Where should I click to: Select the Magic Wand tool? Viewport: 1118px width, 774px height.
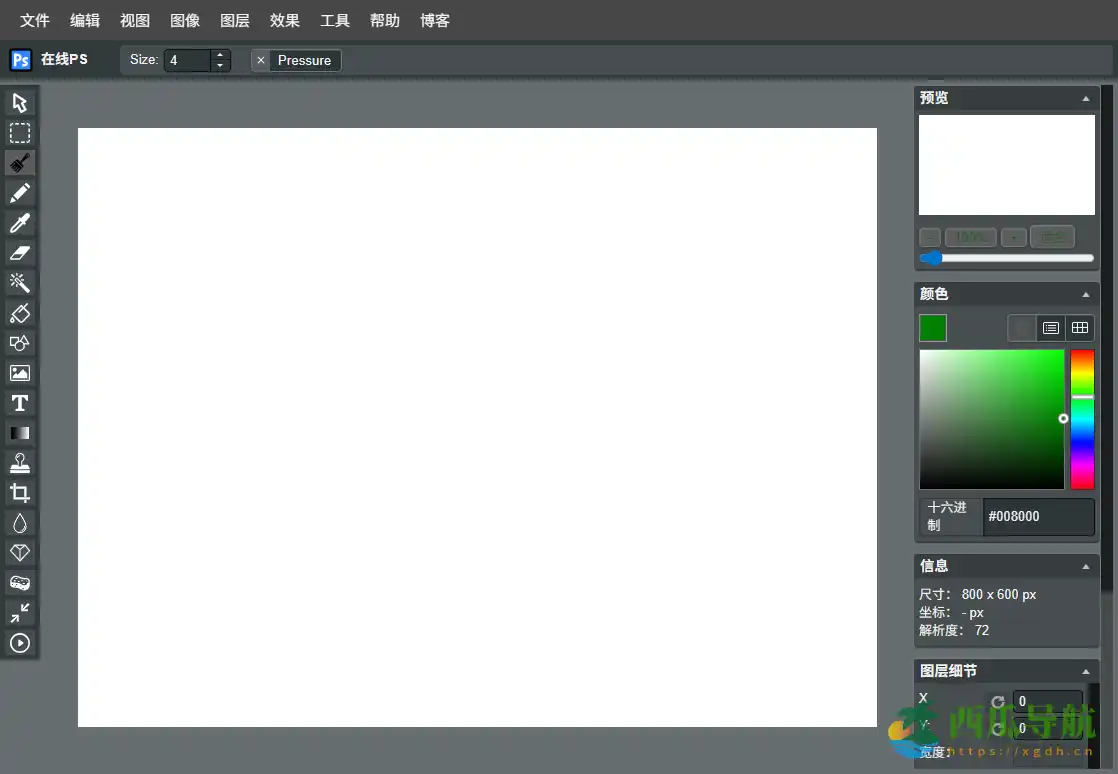pos(20,282)
